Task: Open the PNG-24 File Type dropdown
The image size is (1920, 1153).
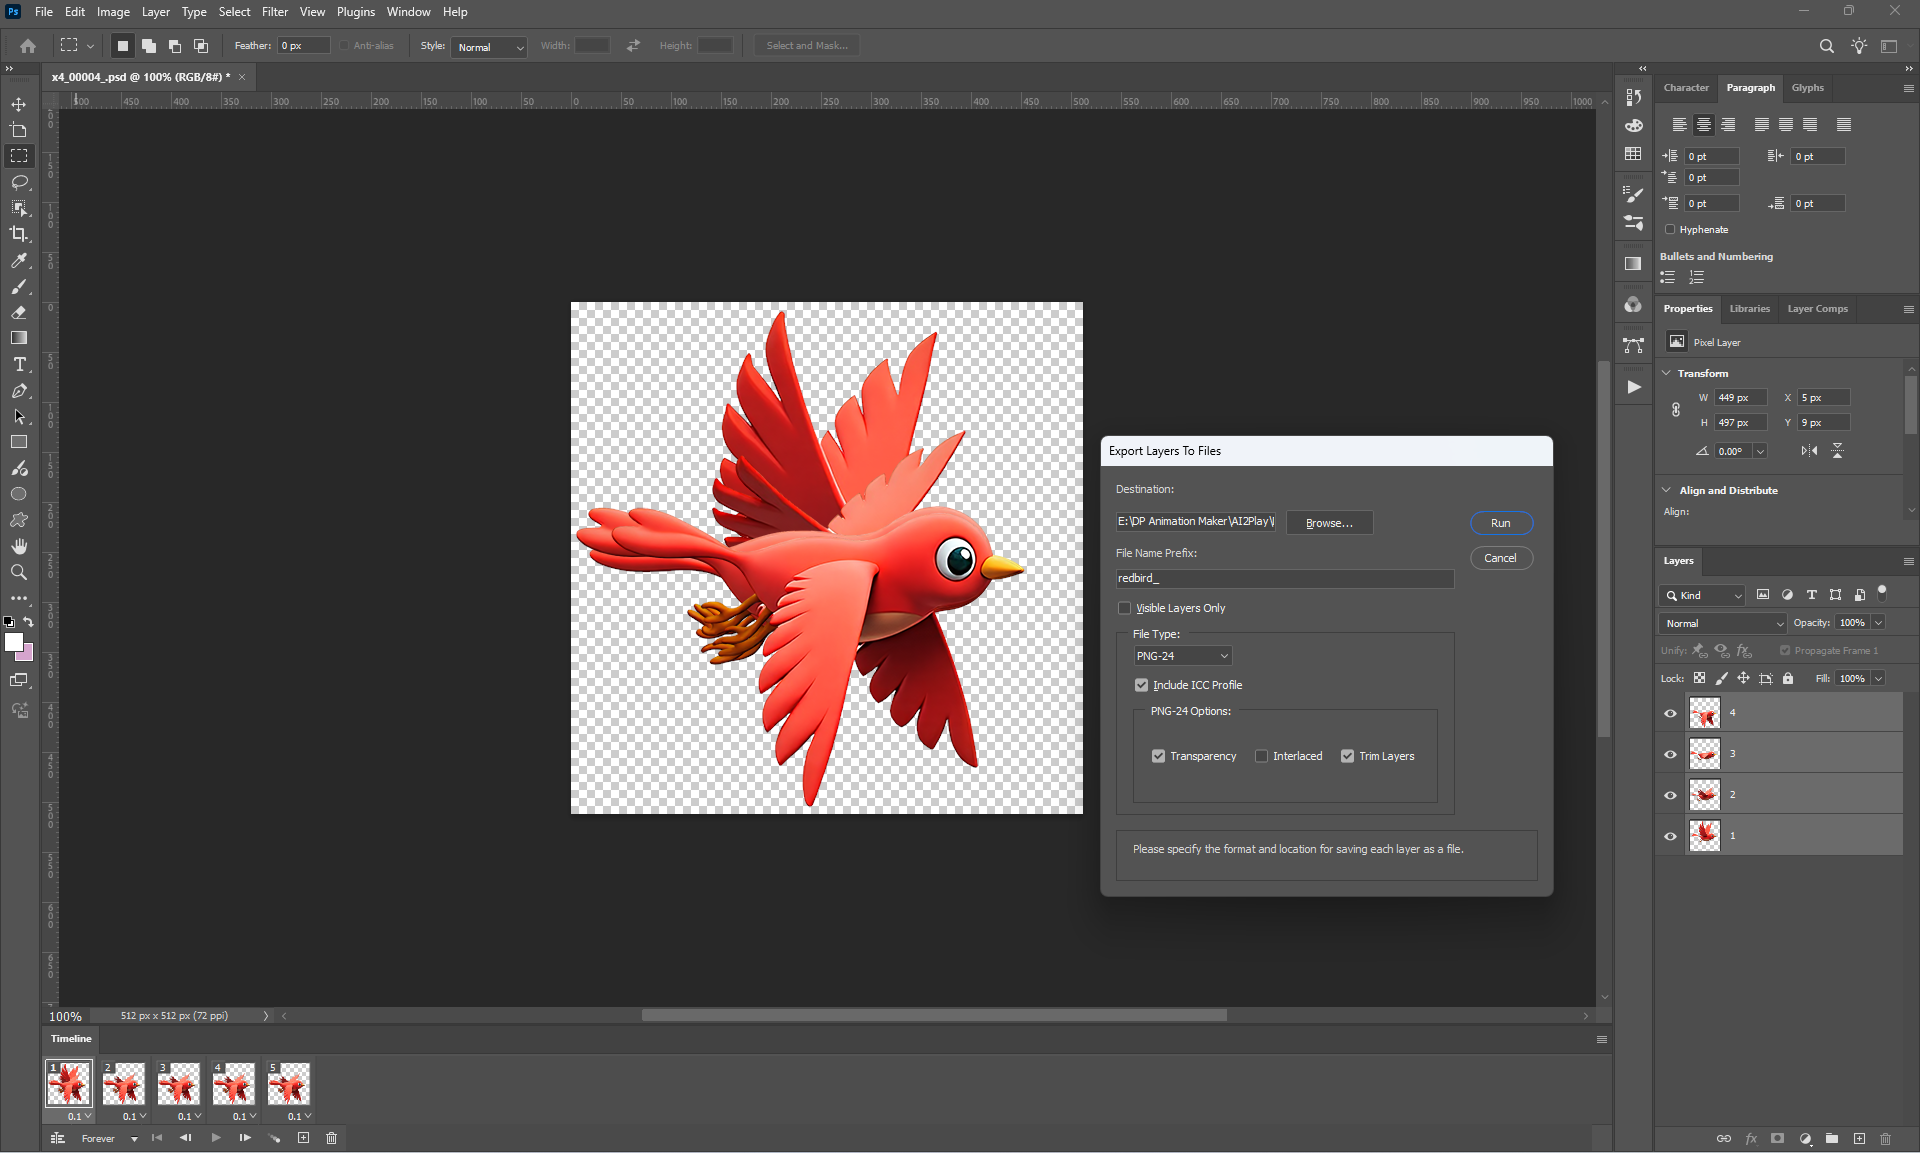Action: (x=1182, y=656)
